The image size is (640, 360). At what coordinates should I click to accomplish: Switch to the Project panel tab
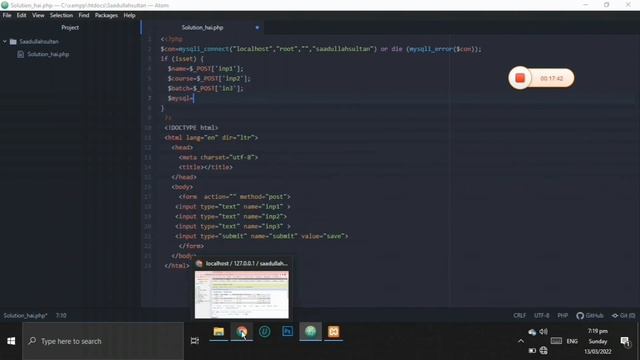pyautogui.click(x=70, y=27)
